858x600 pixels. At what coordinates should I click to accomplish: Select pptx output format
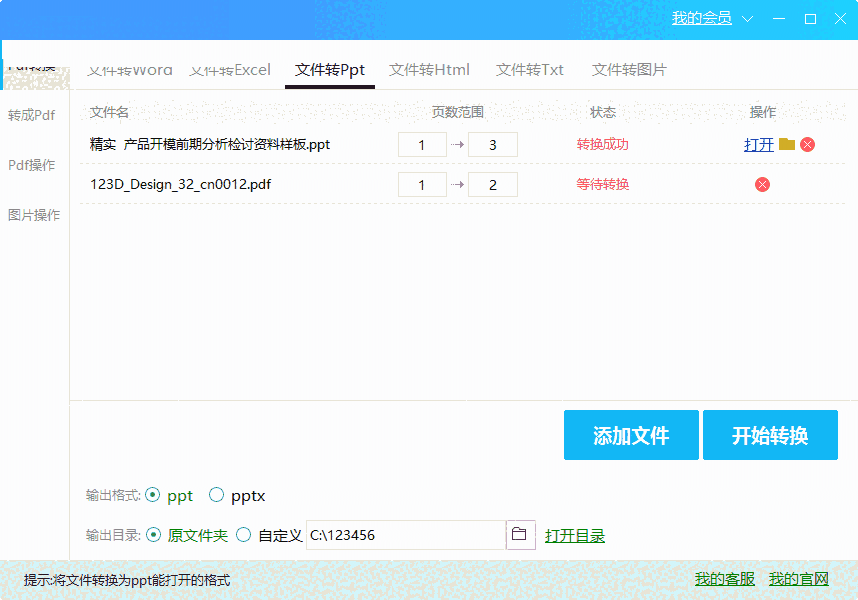(x=215, y=495)
